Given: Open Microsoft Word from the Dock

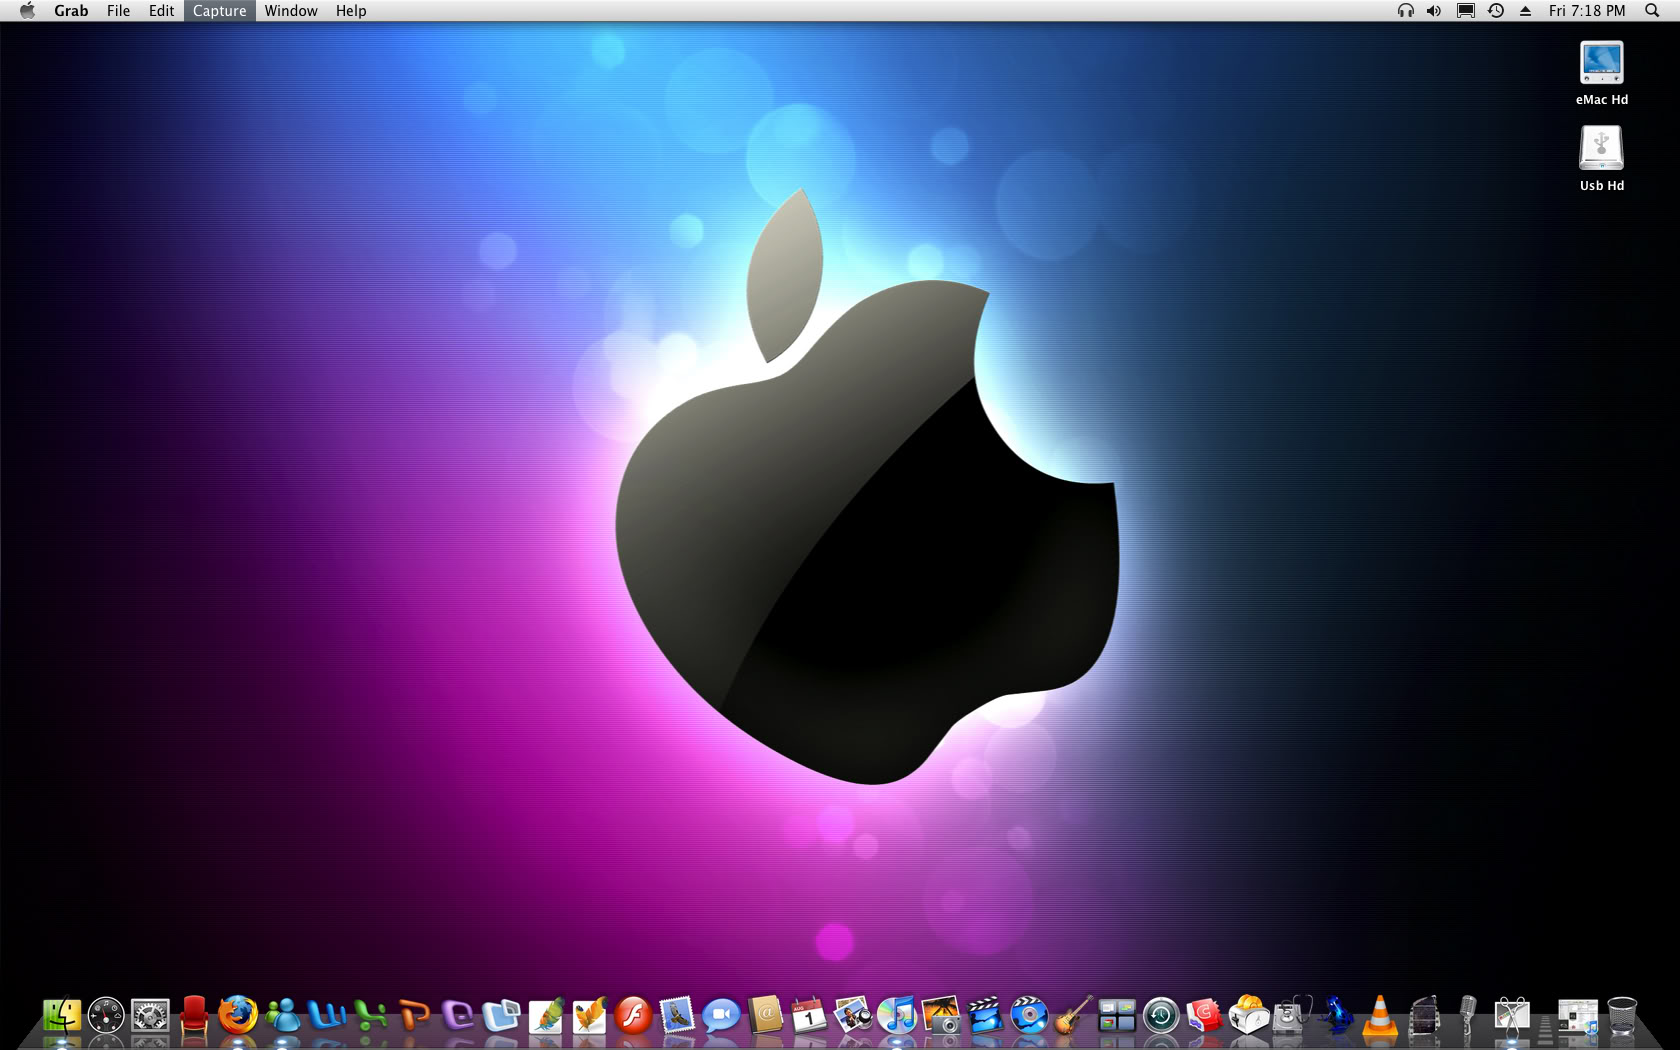Looking at the screenshot, I should tap(326, 1016).
